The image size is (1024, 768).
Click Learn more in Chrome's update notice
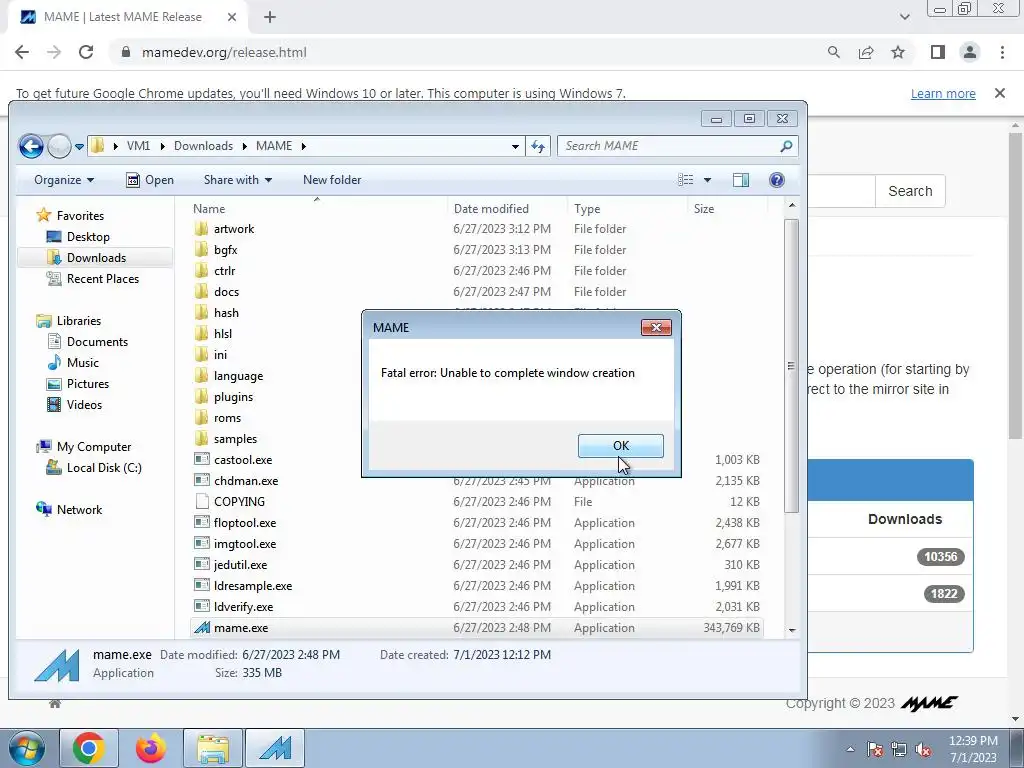click(943, 93)
